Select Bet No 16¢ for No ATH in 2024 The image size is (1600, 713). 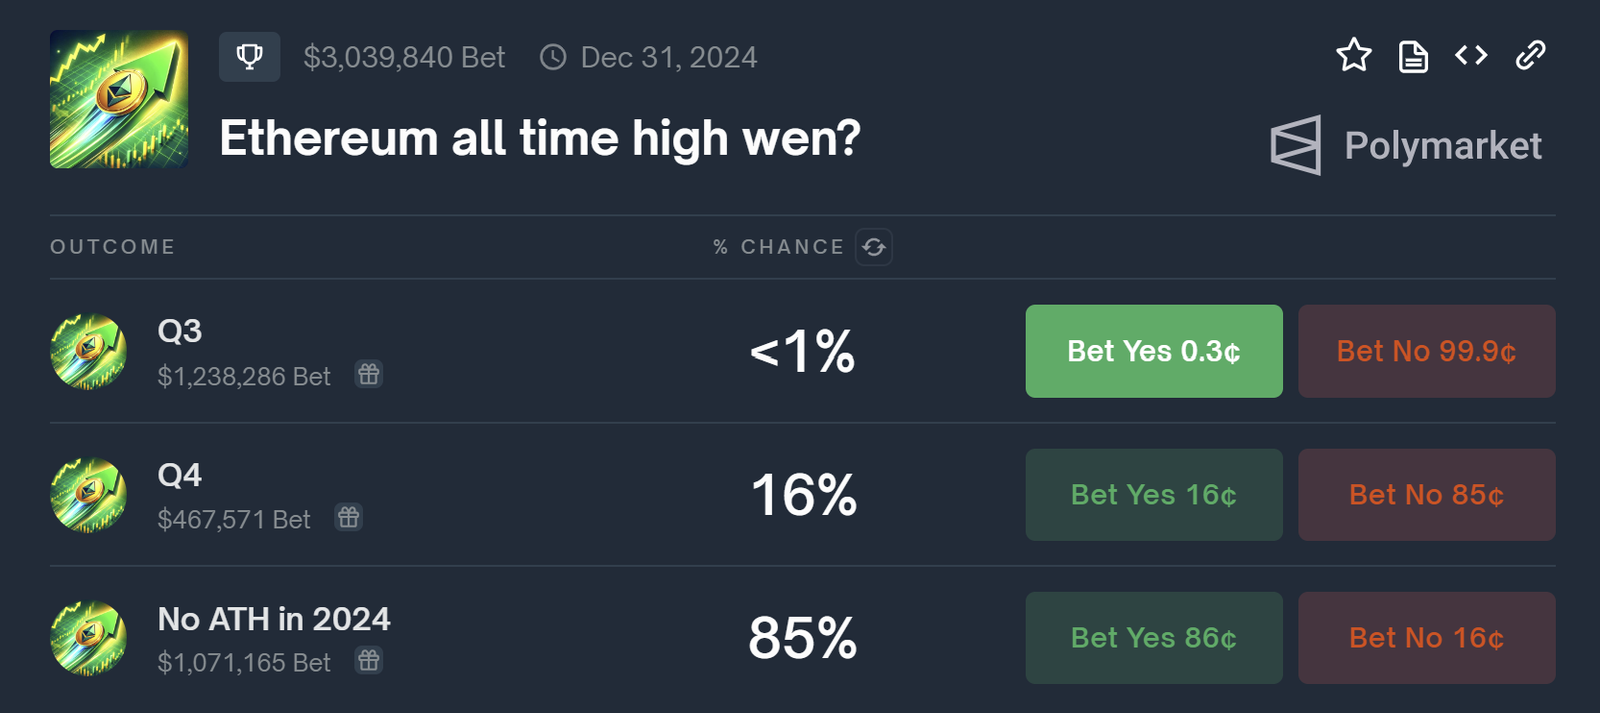pyautogui.click(x=1426, y=637)
